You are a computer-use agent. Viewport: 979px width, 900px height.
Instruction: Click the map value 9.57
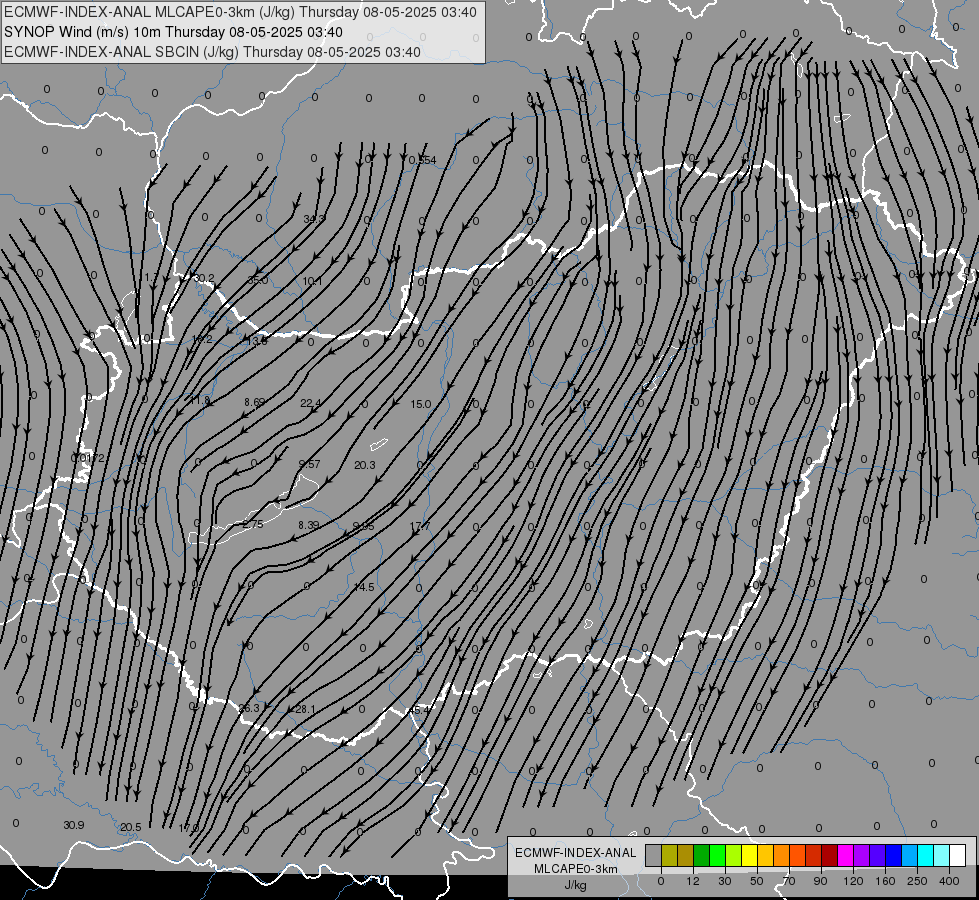tap(310, 464)
